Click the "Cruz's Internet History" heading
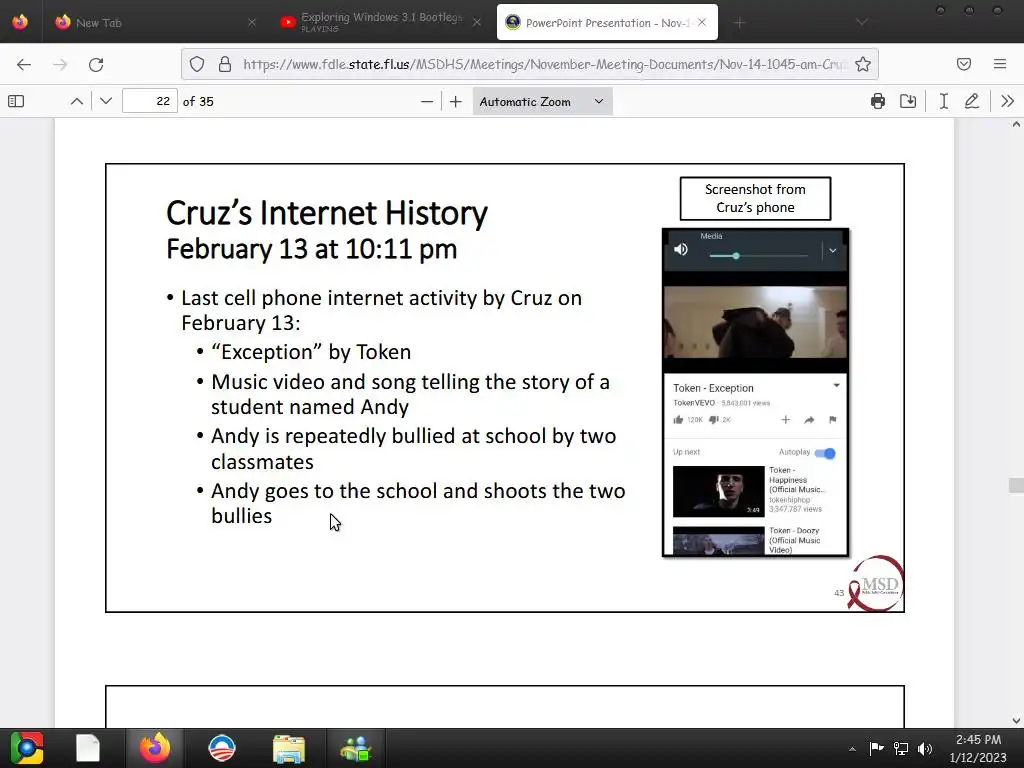This screenshot has height=768, width=1024. (x=327, y=213)
